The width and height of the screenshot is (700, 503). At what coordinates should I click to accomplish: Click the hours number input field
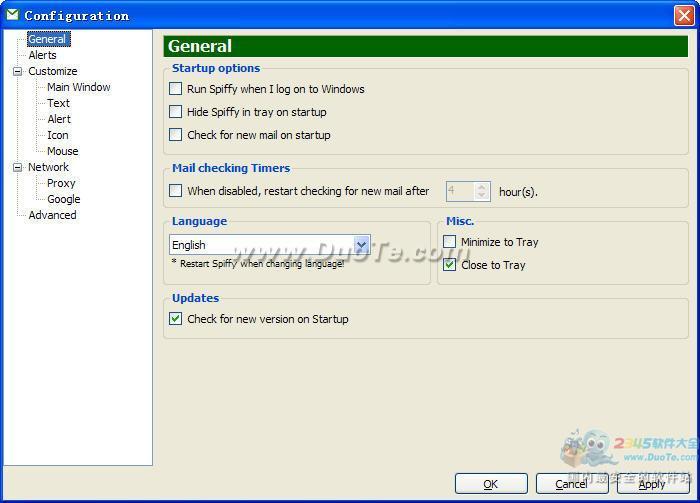(460, 191)
